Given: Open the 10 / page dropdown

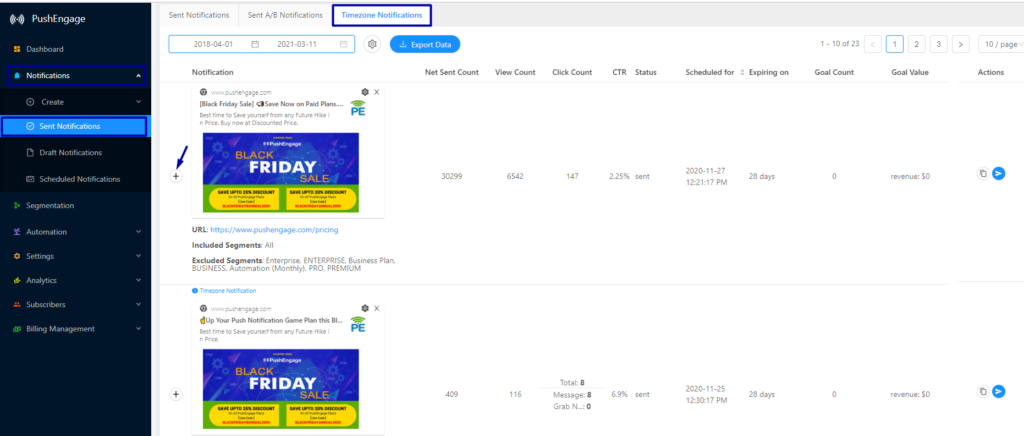Looking at the screenshot, I should pos(1001,44).
